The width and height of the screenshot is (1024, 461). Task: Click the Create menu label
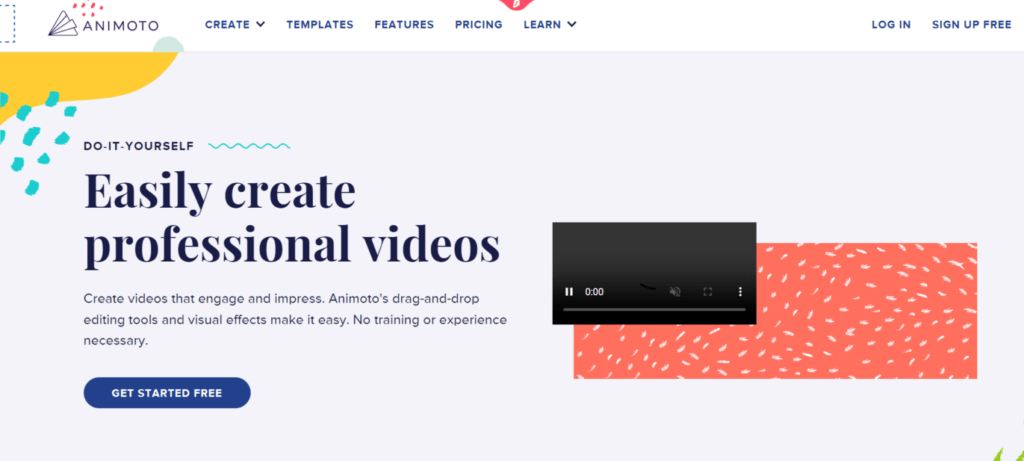point(227,25)
